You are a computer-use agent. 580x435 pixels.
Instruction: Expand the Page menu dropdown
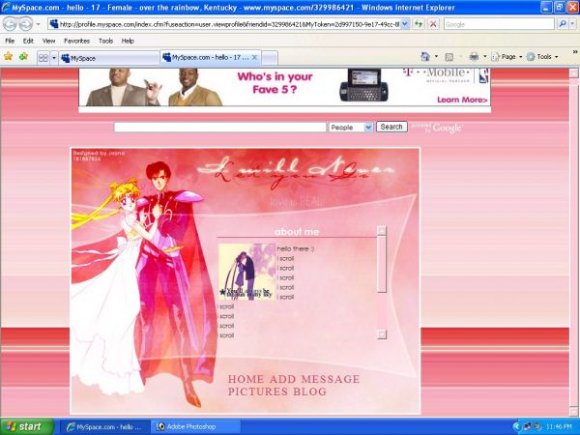[506, 57]
